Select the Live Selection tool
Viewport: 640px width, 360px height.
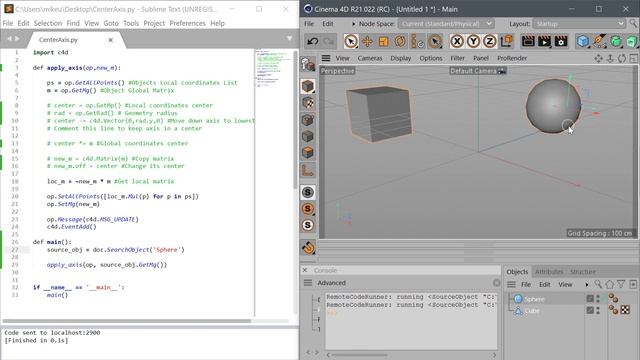pos(351,41)
